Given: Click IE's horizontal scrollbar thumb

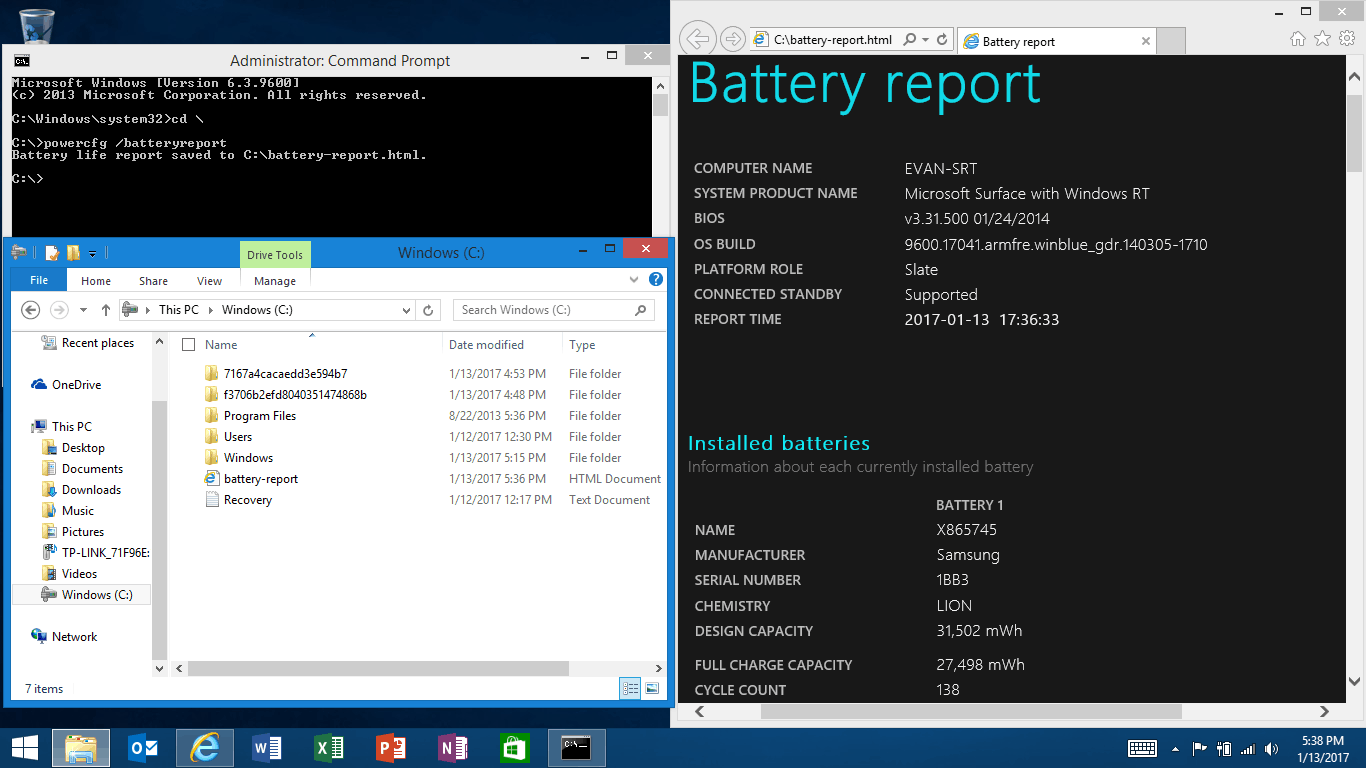Looking at the screenshot, I should coord(971,712).
